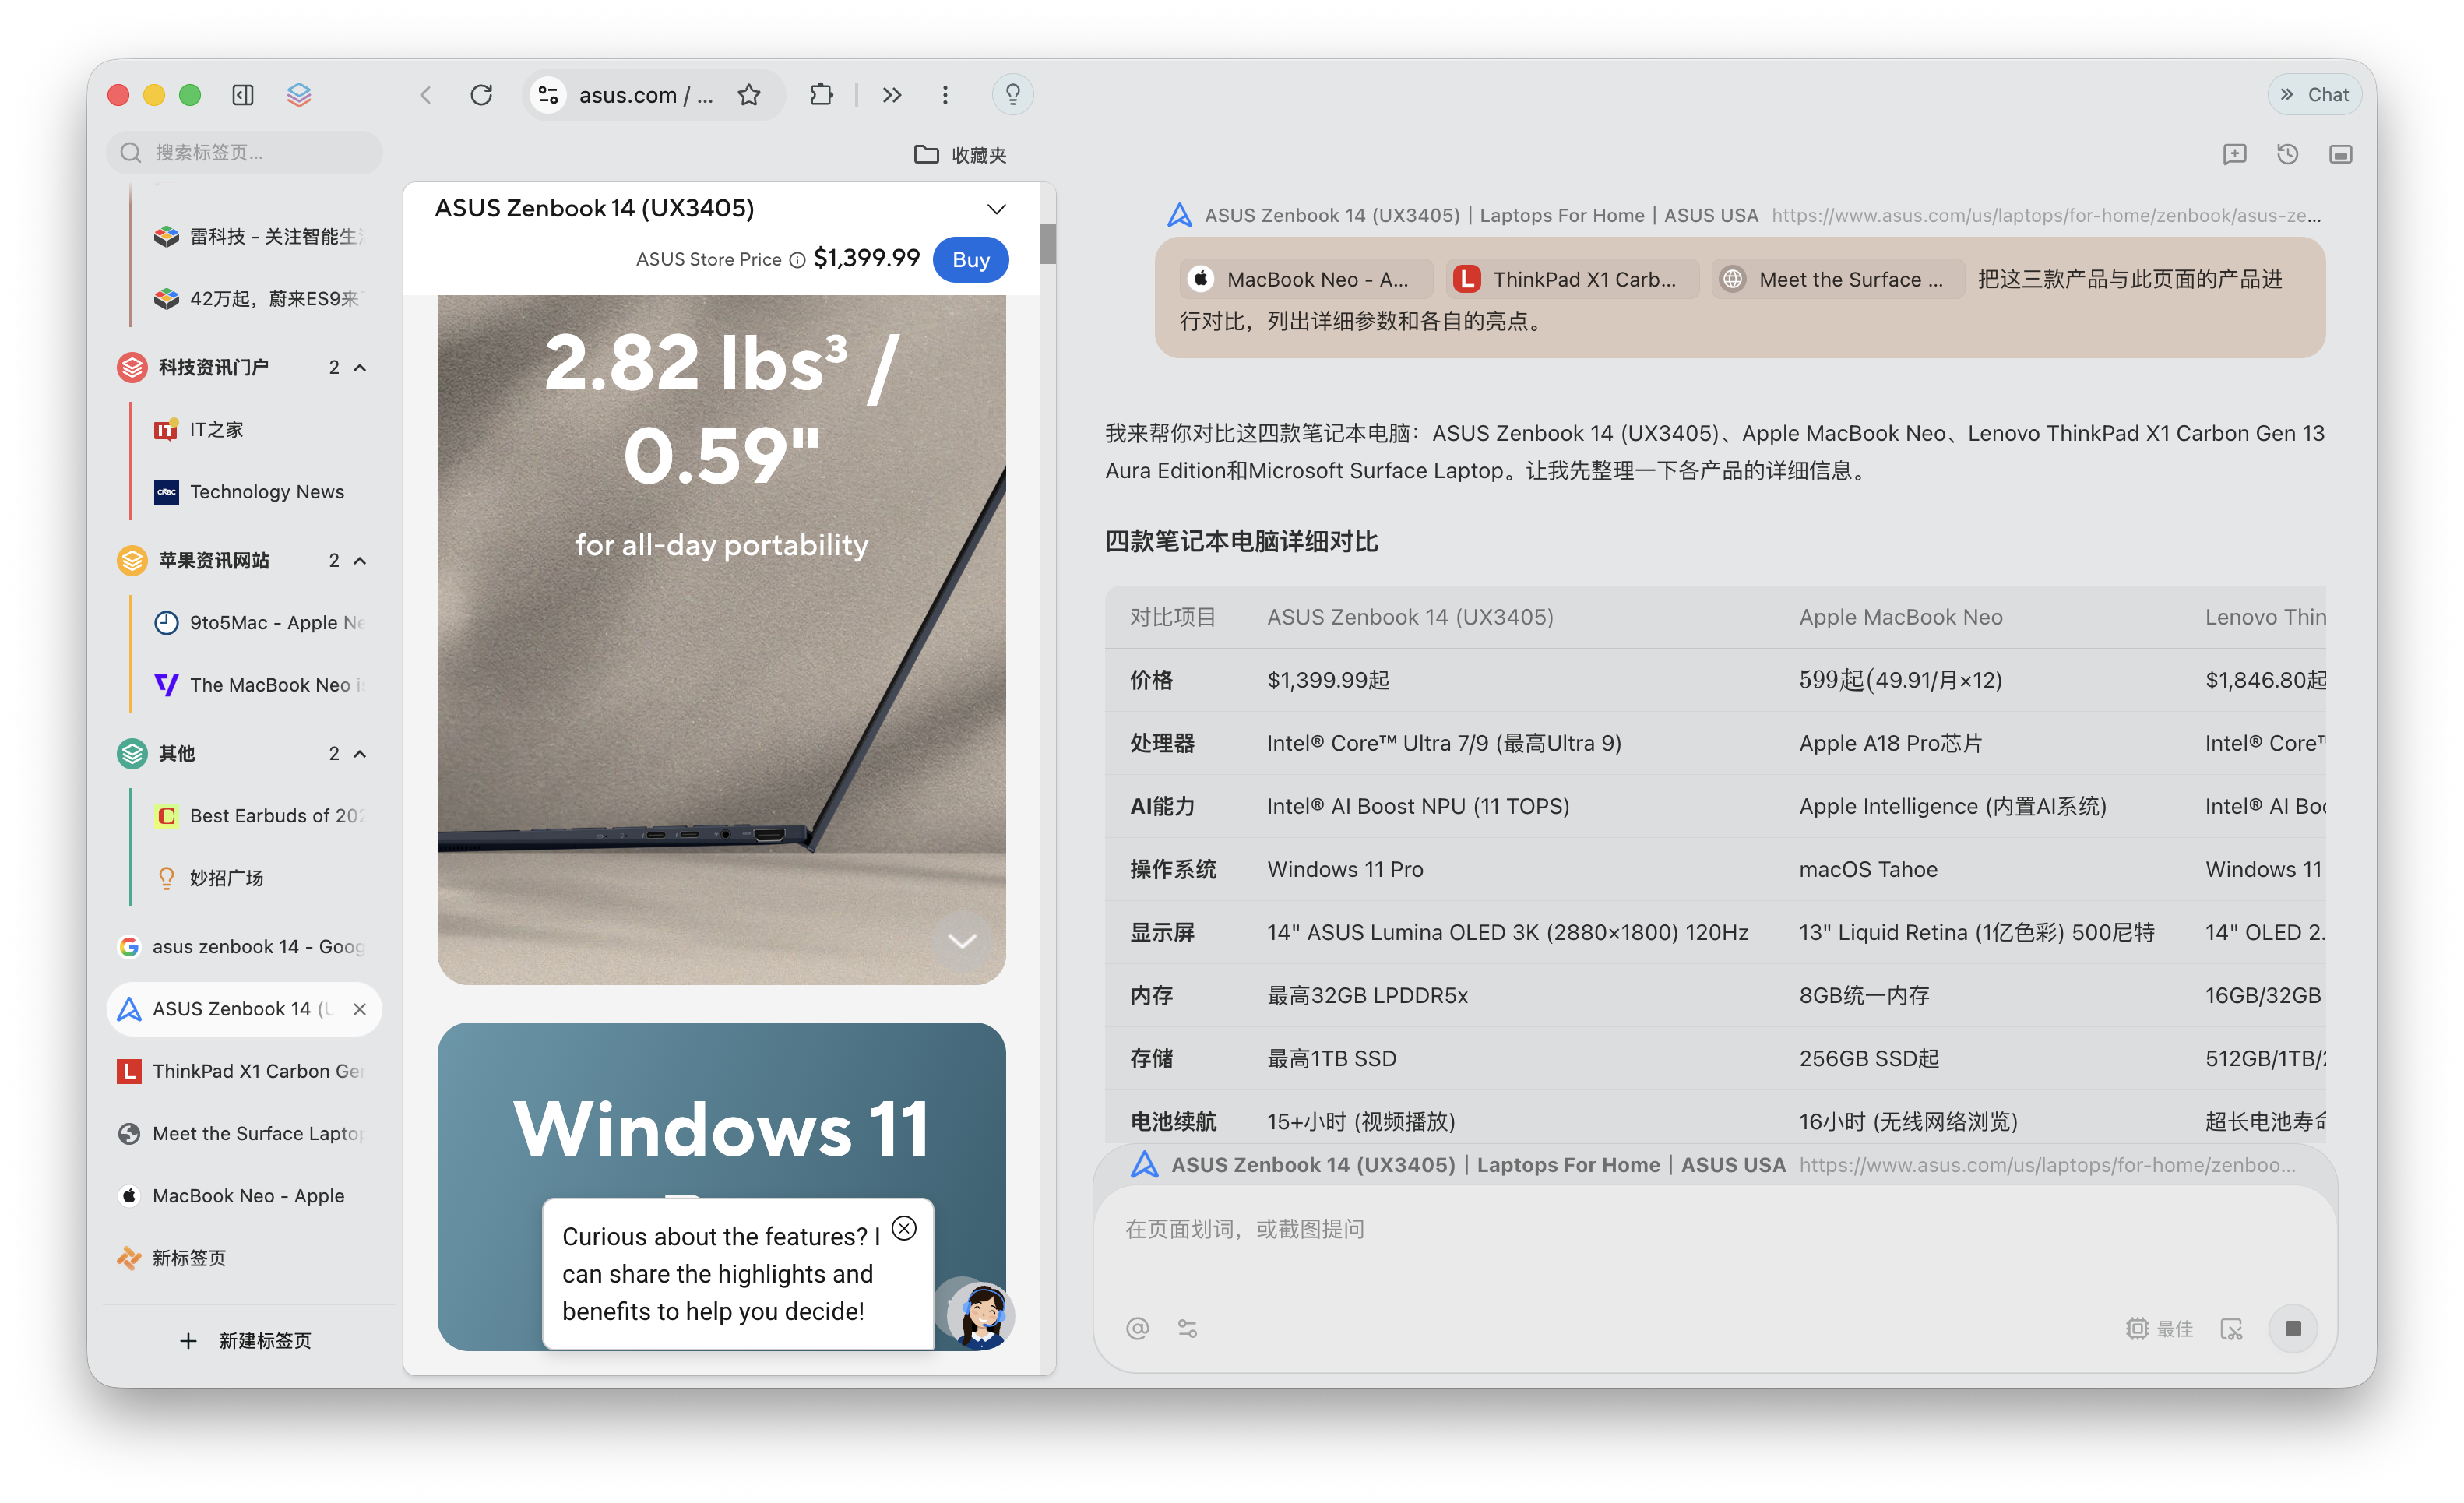Screen dimensions: 2464x1503
Task: Collapse the 苹果资讯网站 tab group
Action: point(360,561)
